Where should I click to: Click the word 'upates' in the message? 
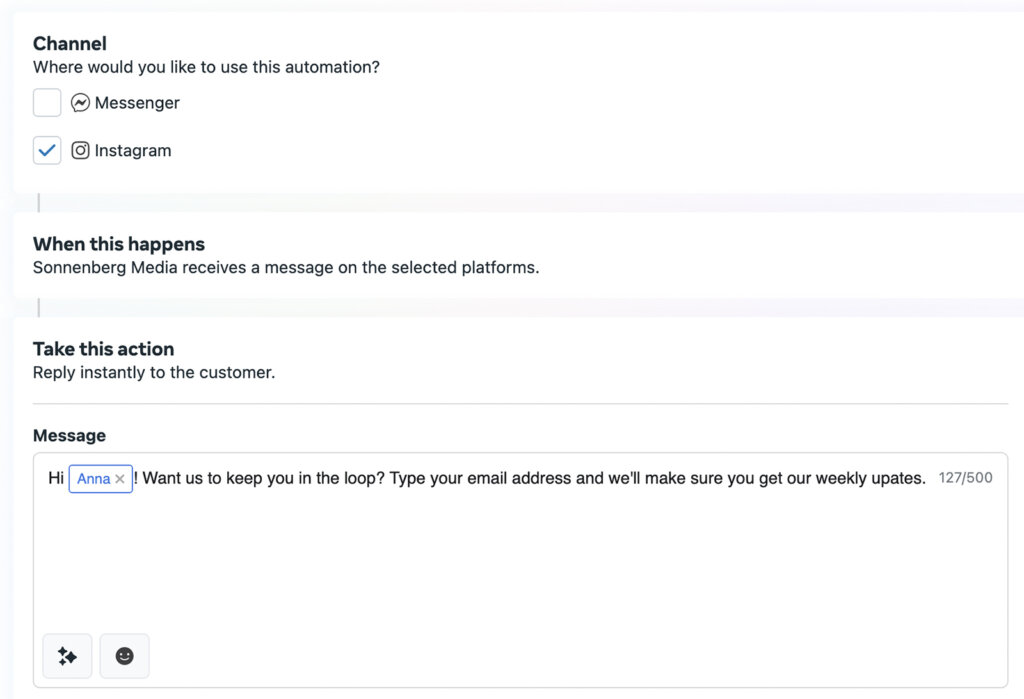898,478
